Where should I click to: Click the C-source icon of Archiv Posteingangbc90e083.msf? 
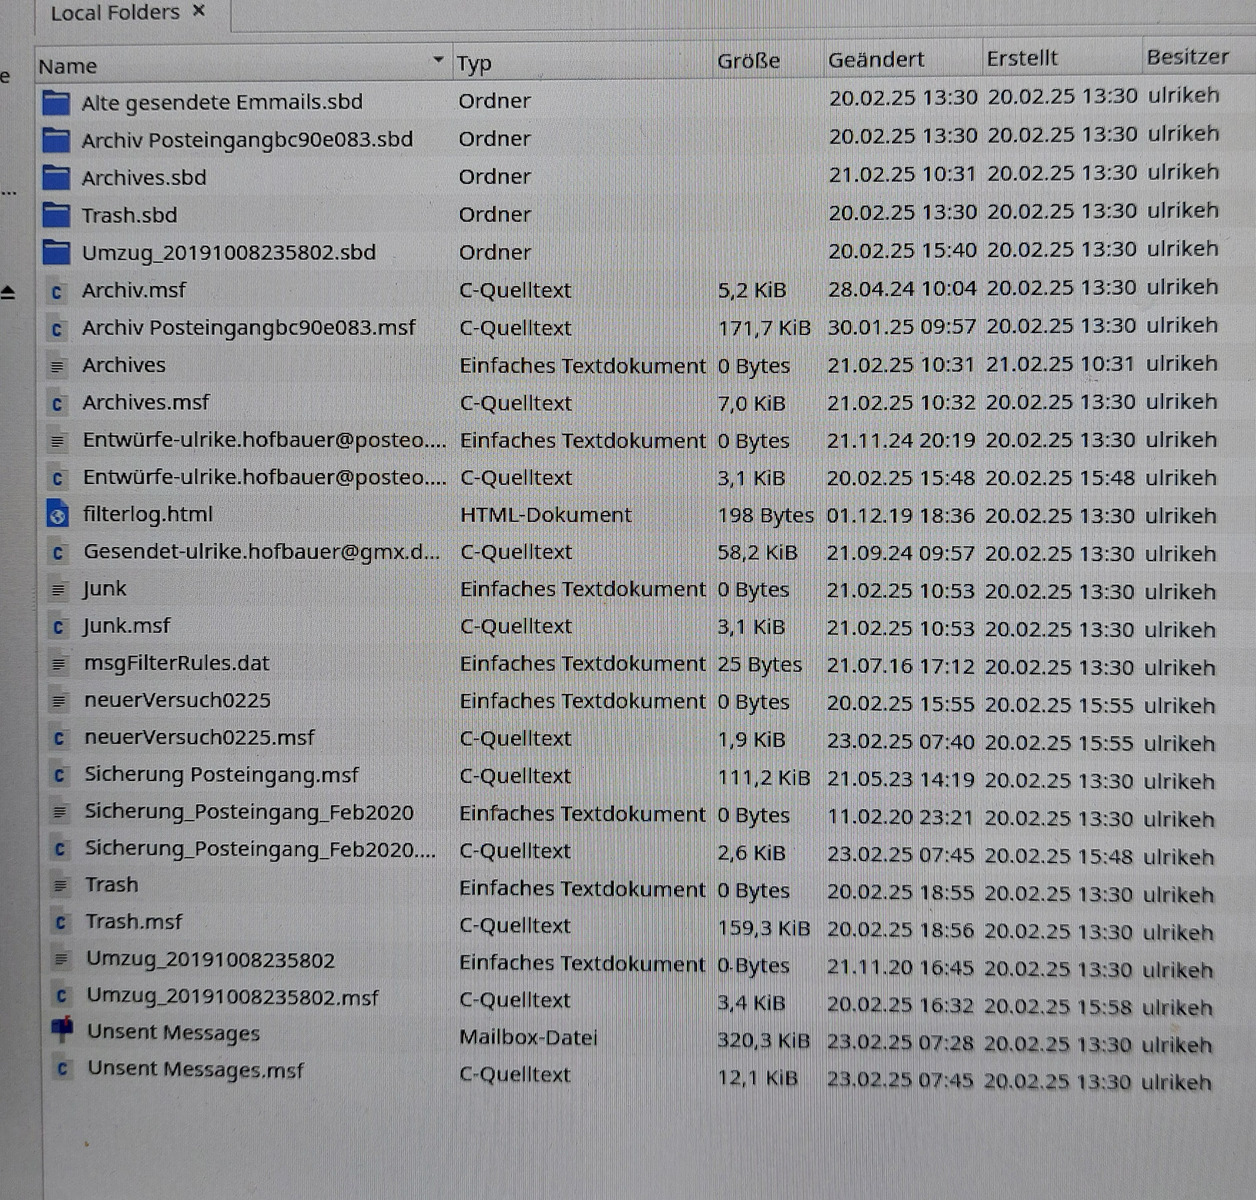click(57, 328)
